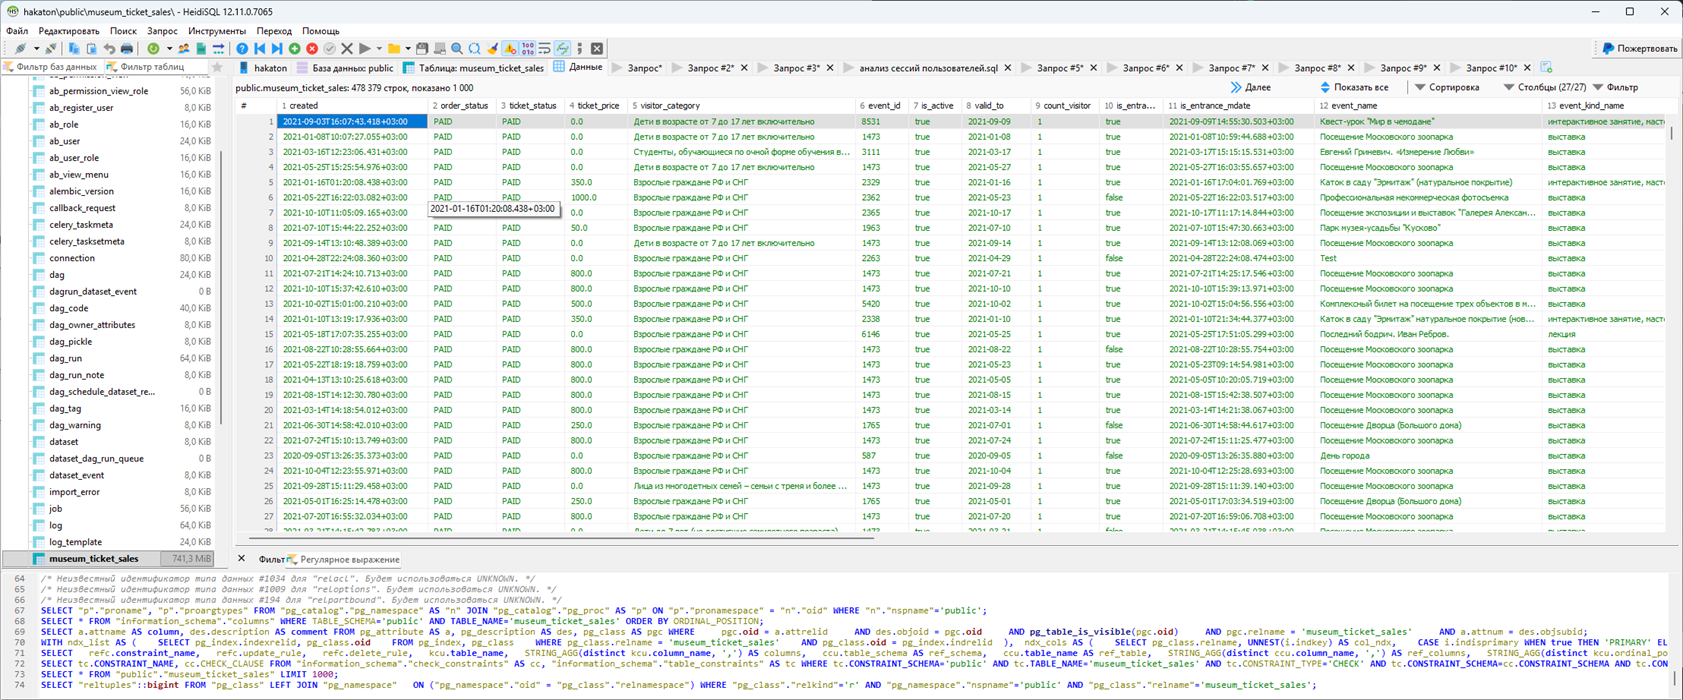The width and height of the screenshot is (1683, 700).
Task: Click the Undo arrow icon in toolbar
Action: [x=109, y=48]
